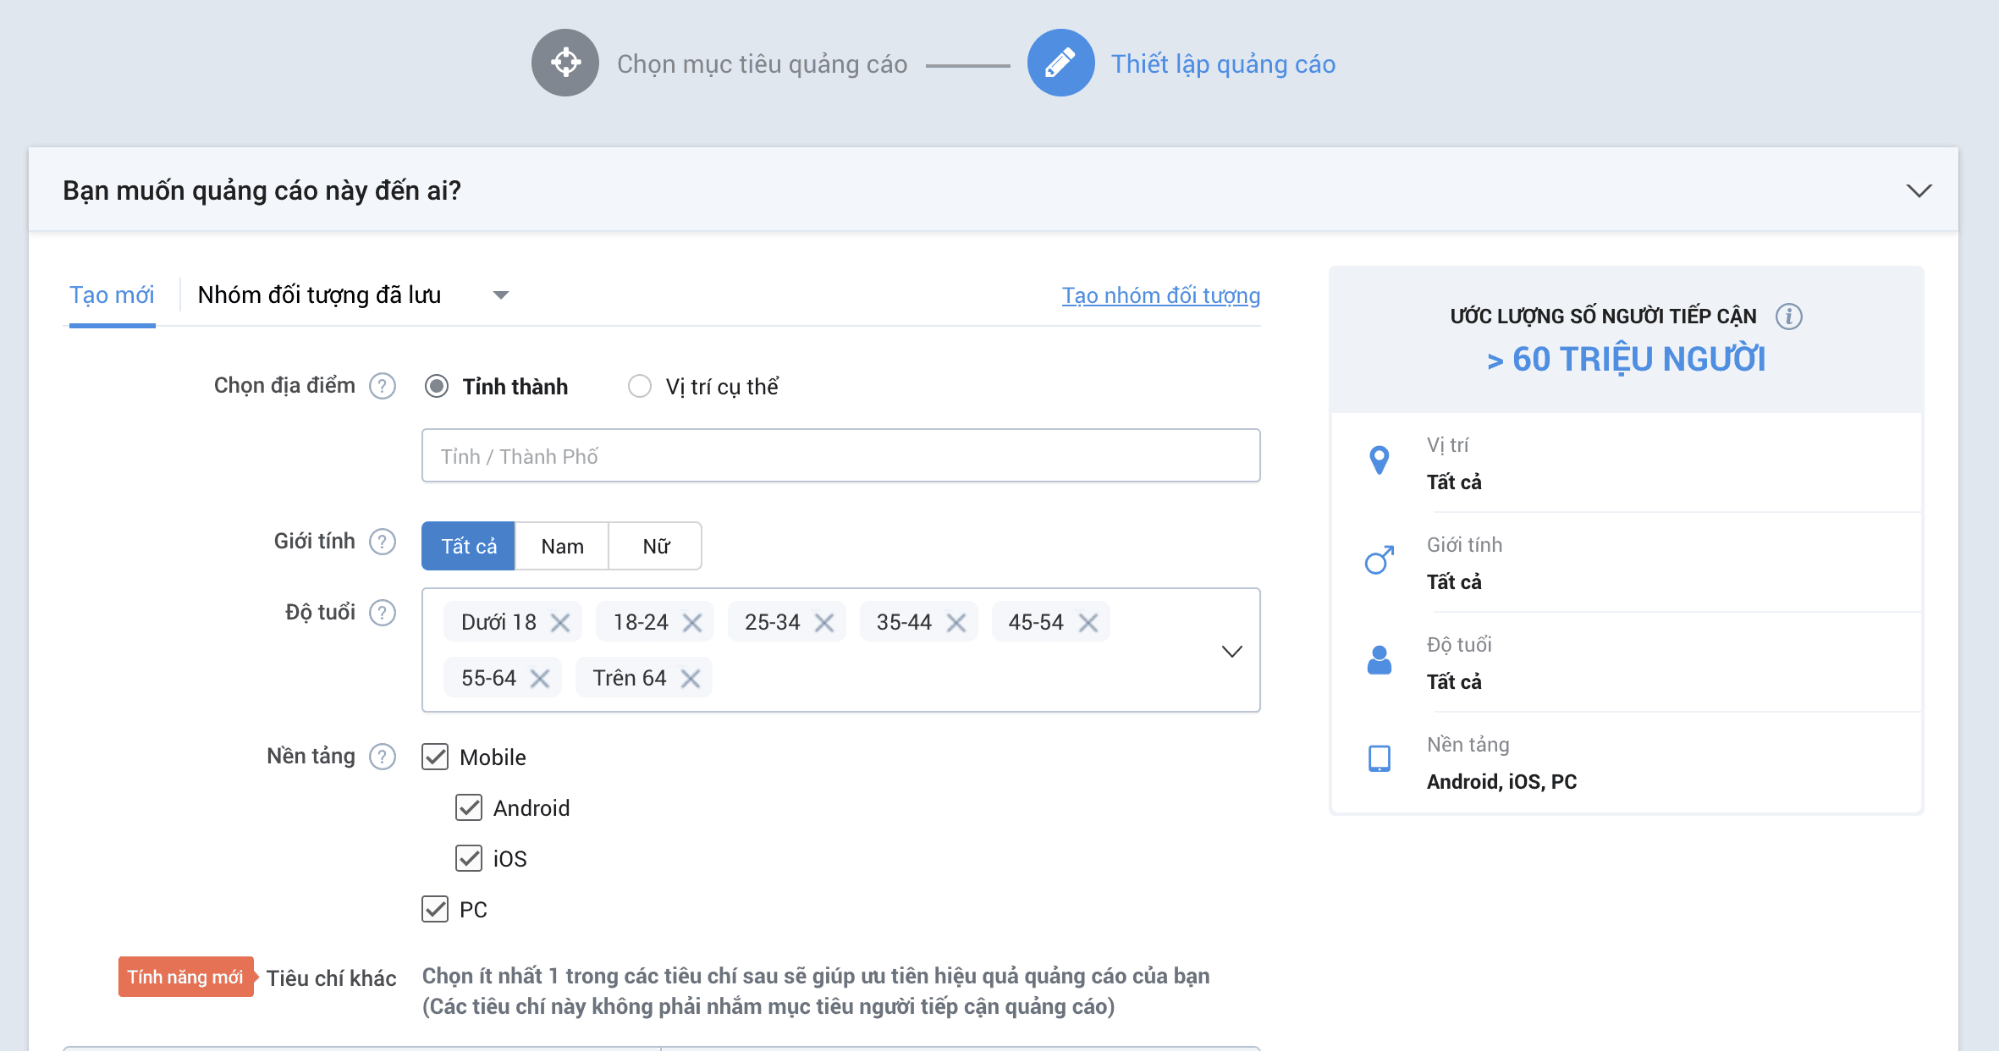The width and height of the screenshot is (1999, 1052).
Task: Click the pencil icon for Thiết lập quảng cáo
Action: pos(1061,63)
